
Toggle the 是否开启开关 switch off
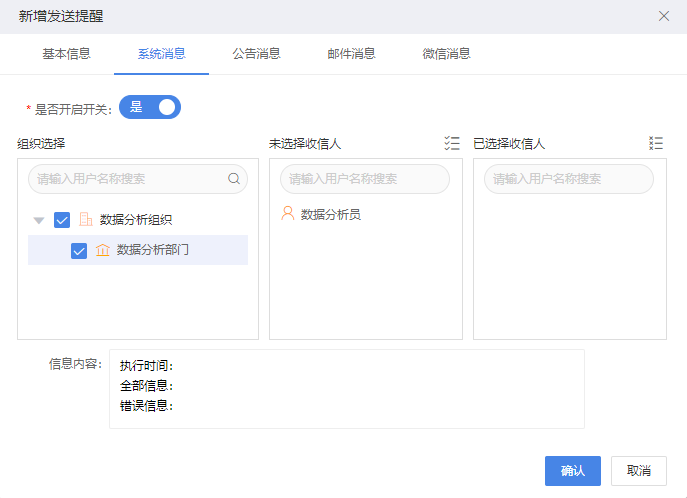(x=150, y=107)
